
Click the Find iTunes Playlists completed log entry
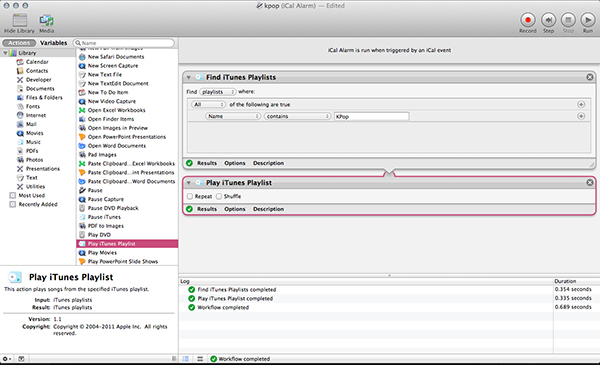tap(236, 290)
